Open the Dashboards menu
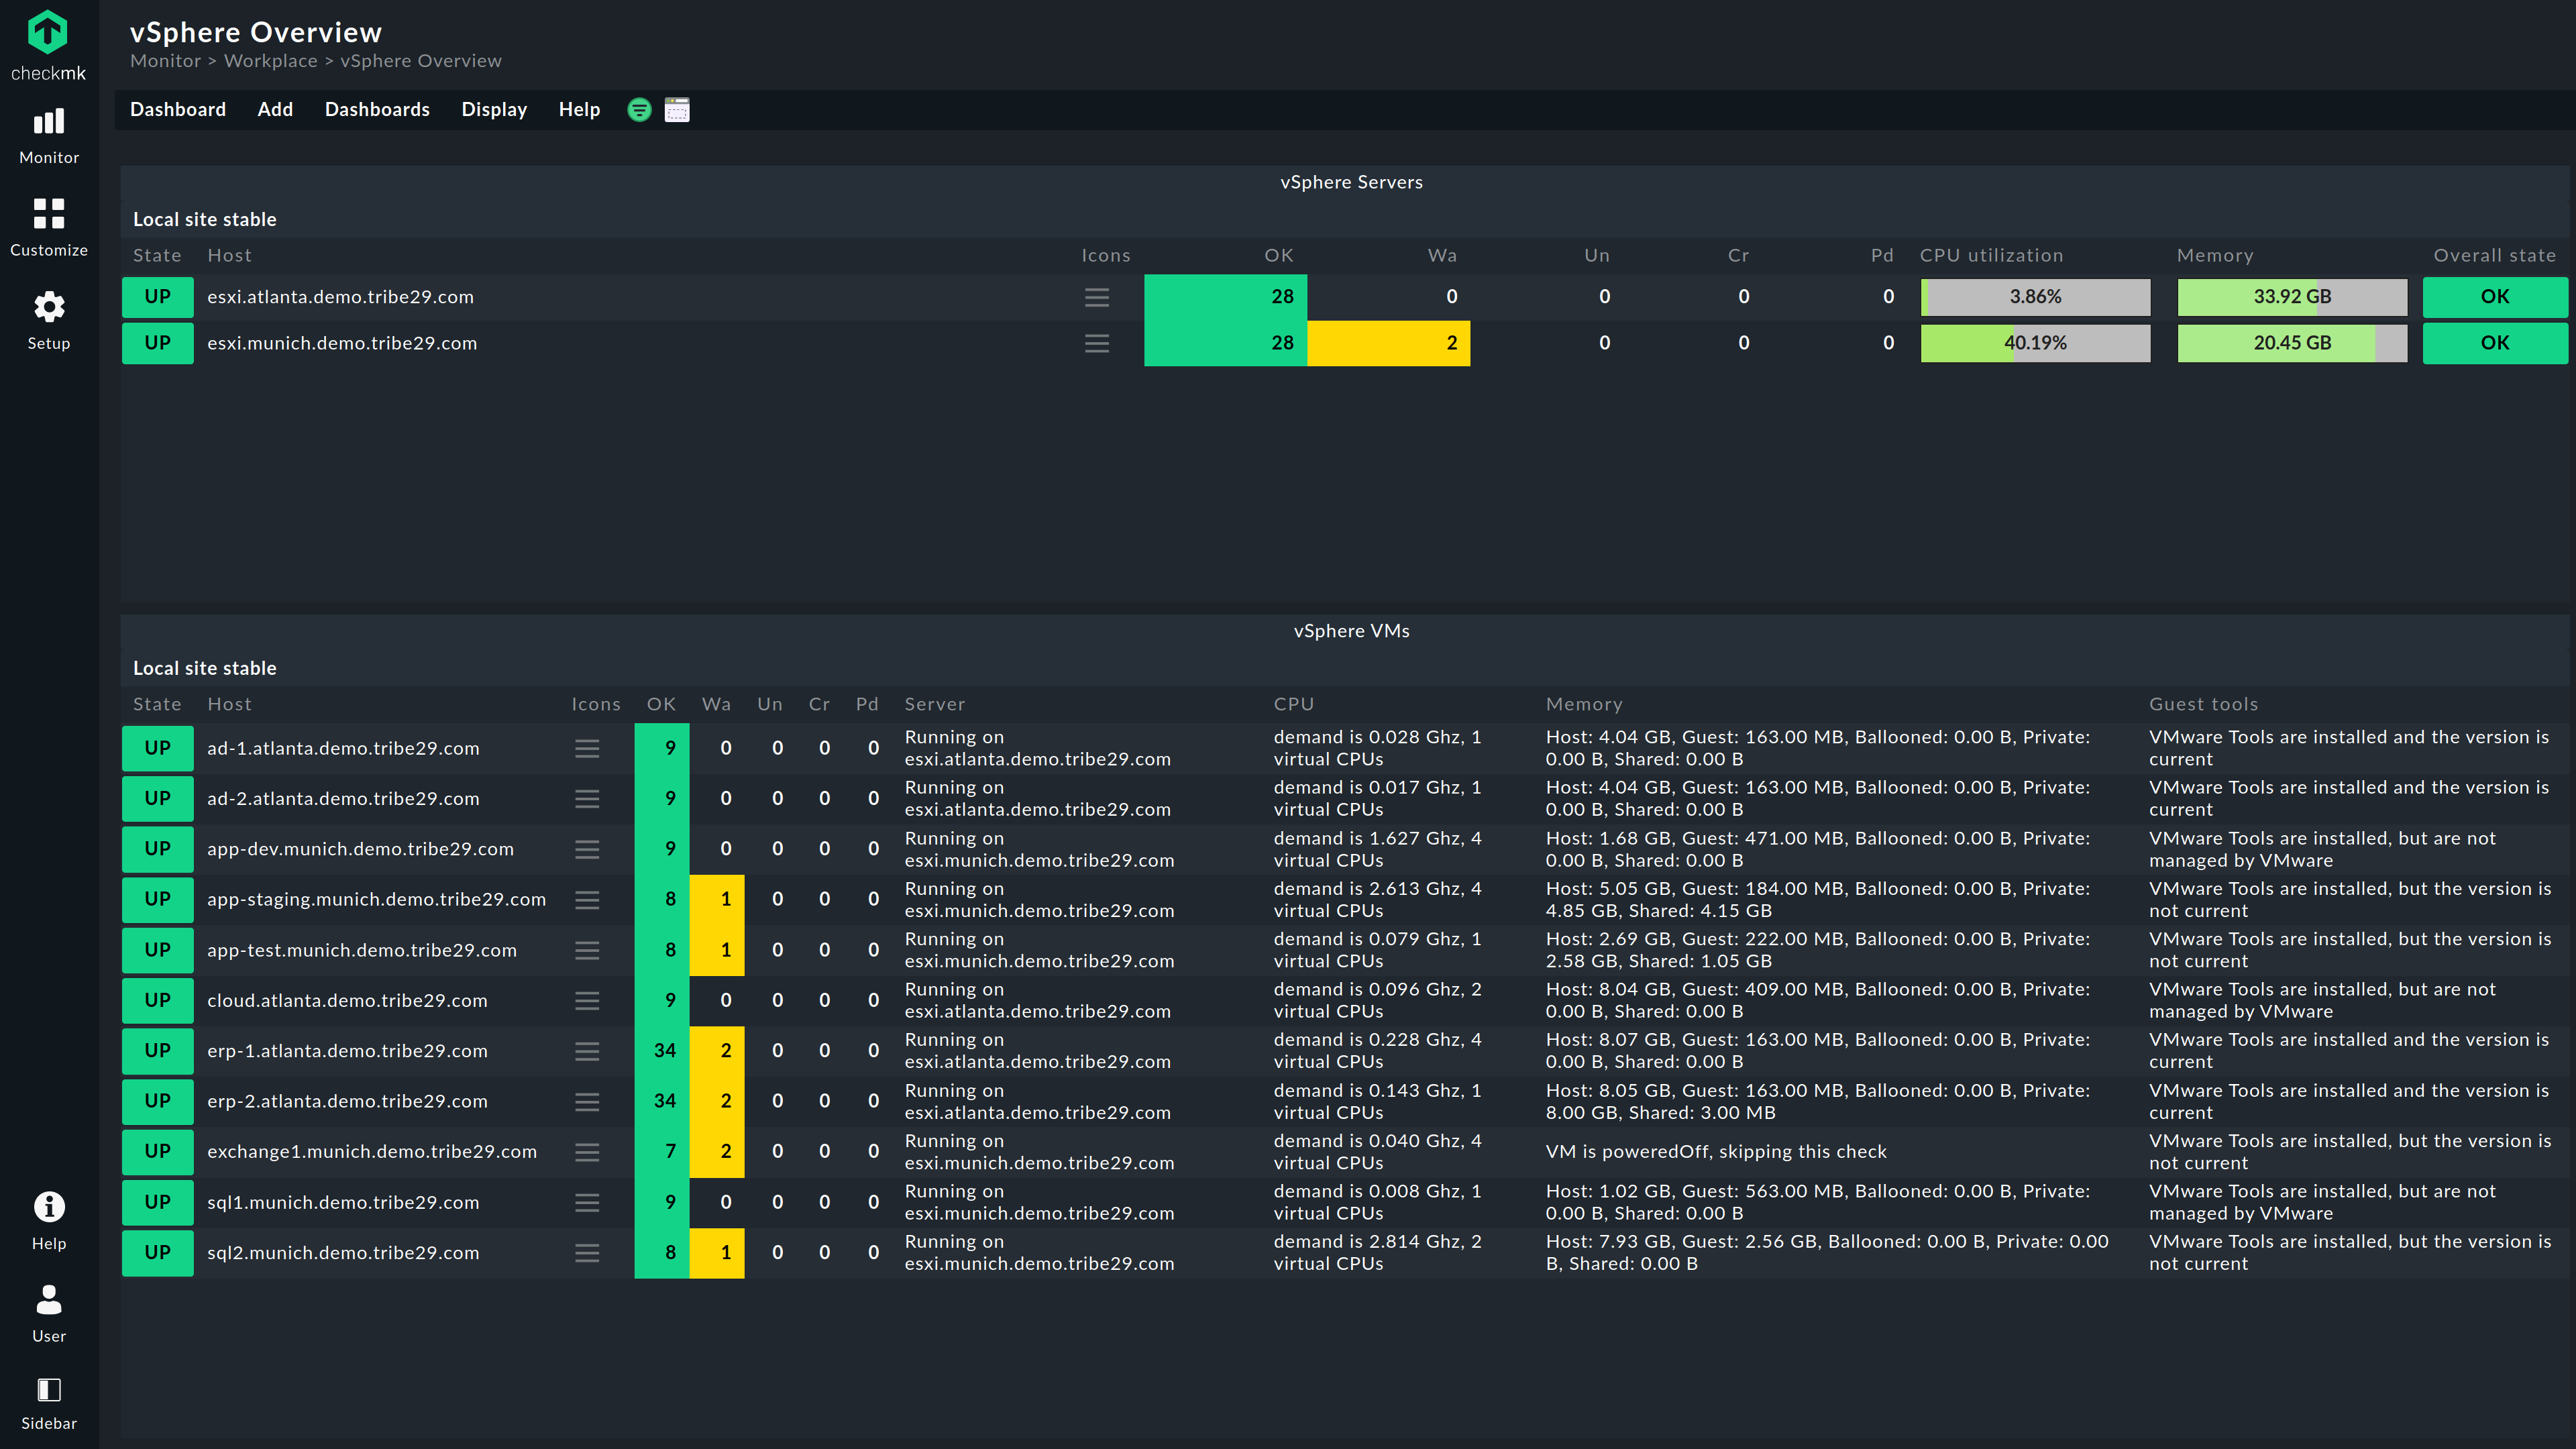This screenshot has height=1449, width=2576. point(377,110)
